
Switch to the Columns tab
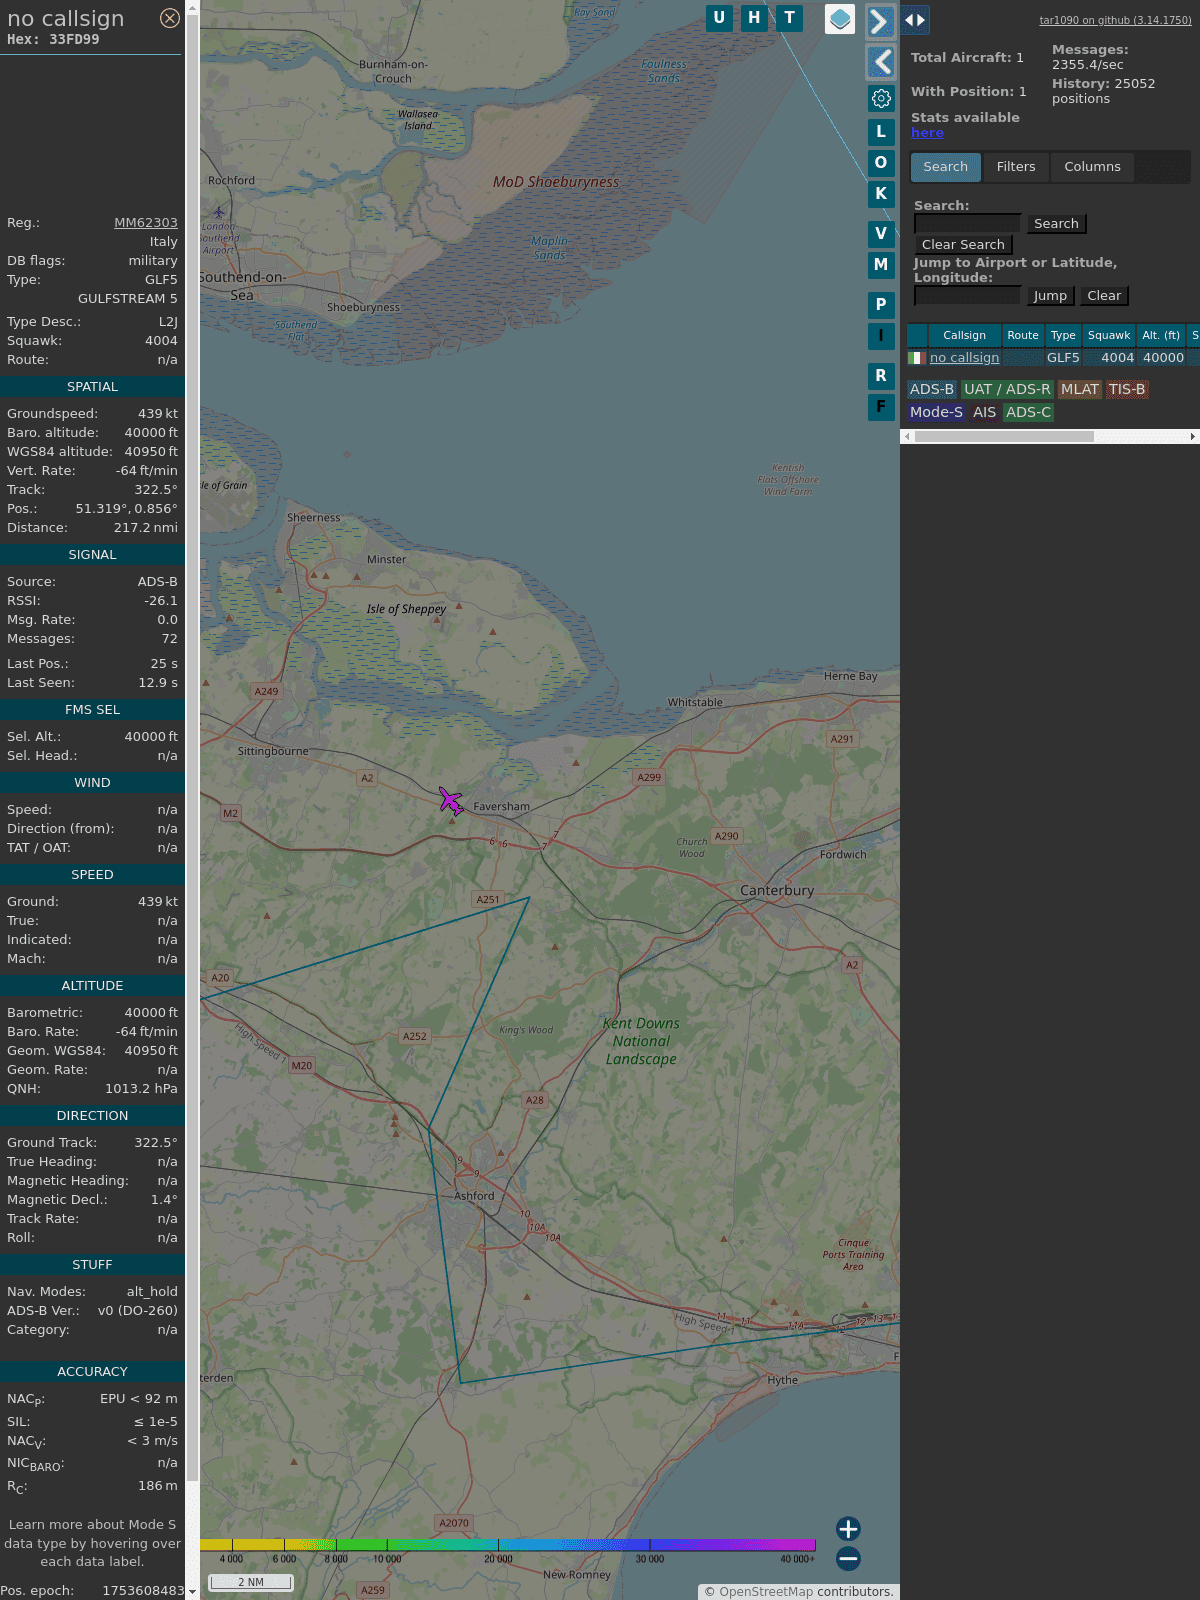click(x=1092, y=167)
